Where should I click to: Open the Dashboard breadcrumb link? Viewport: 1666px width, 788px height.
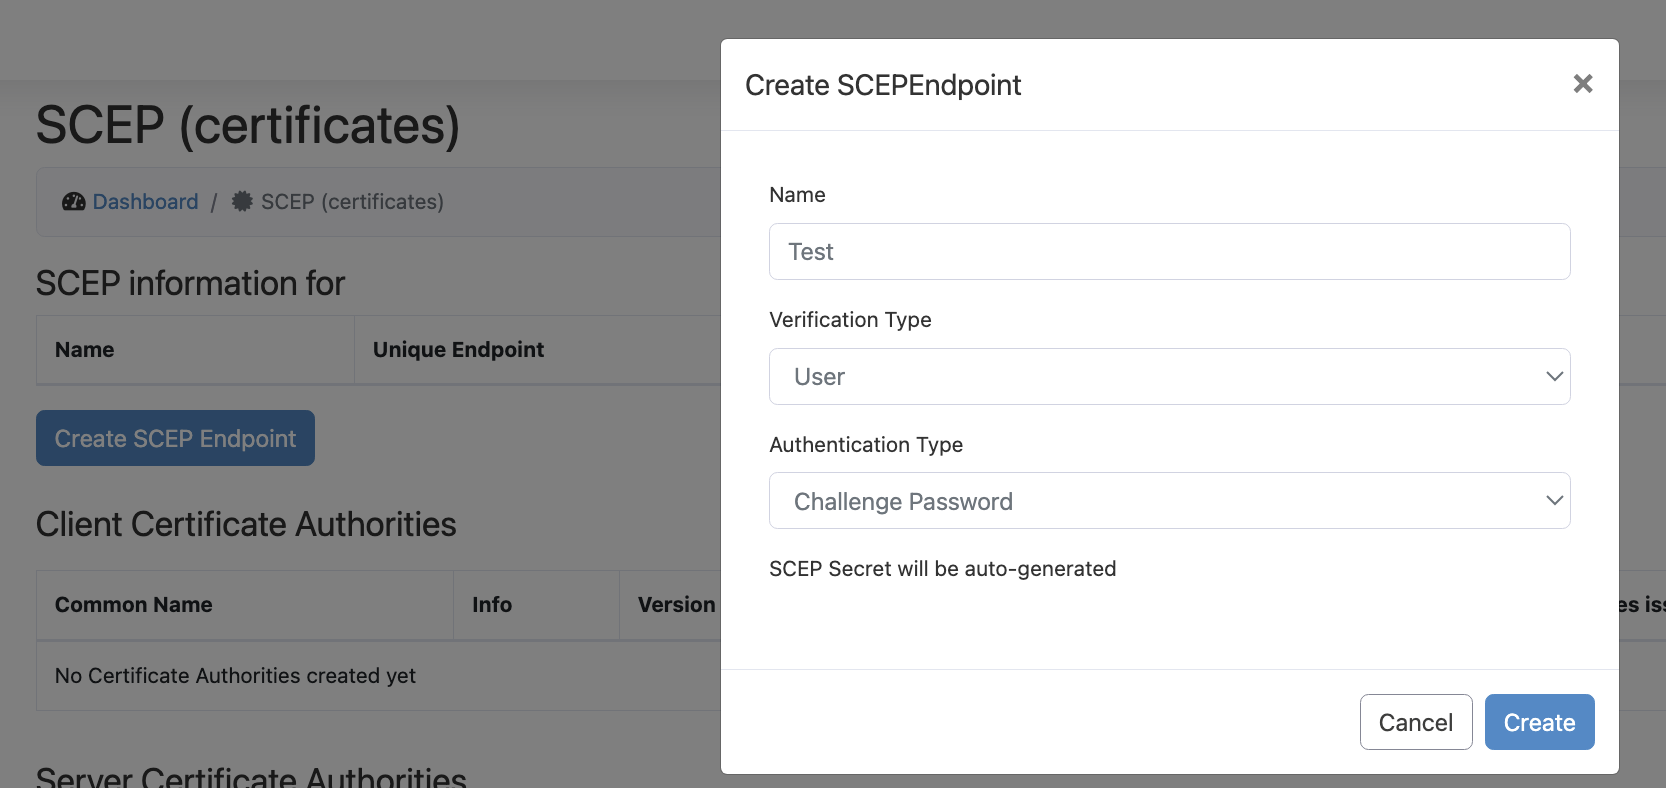click(145, 202)
